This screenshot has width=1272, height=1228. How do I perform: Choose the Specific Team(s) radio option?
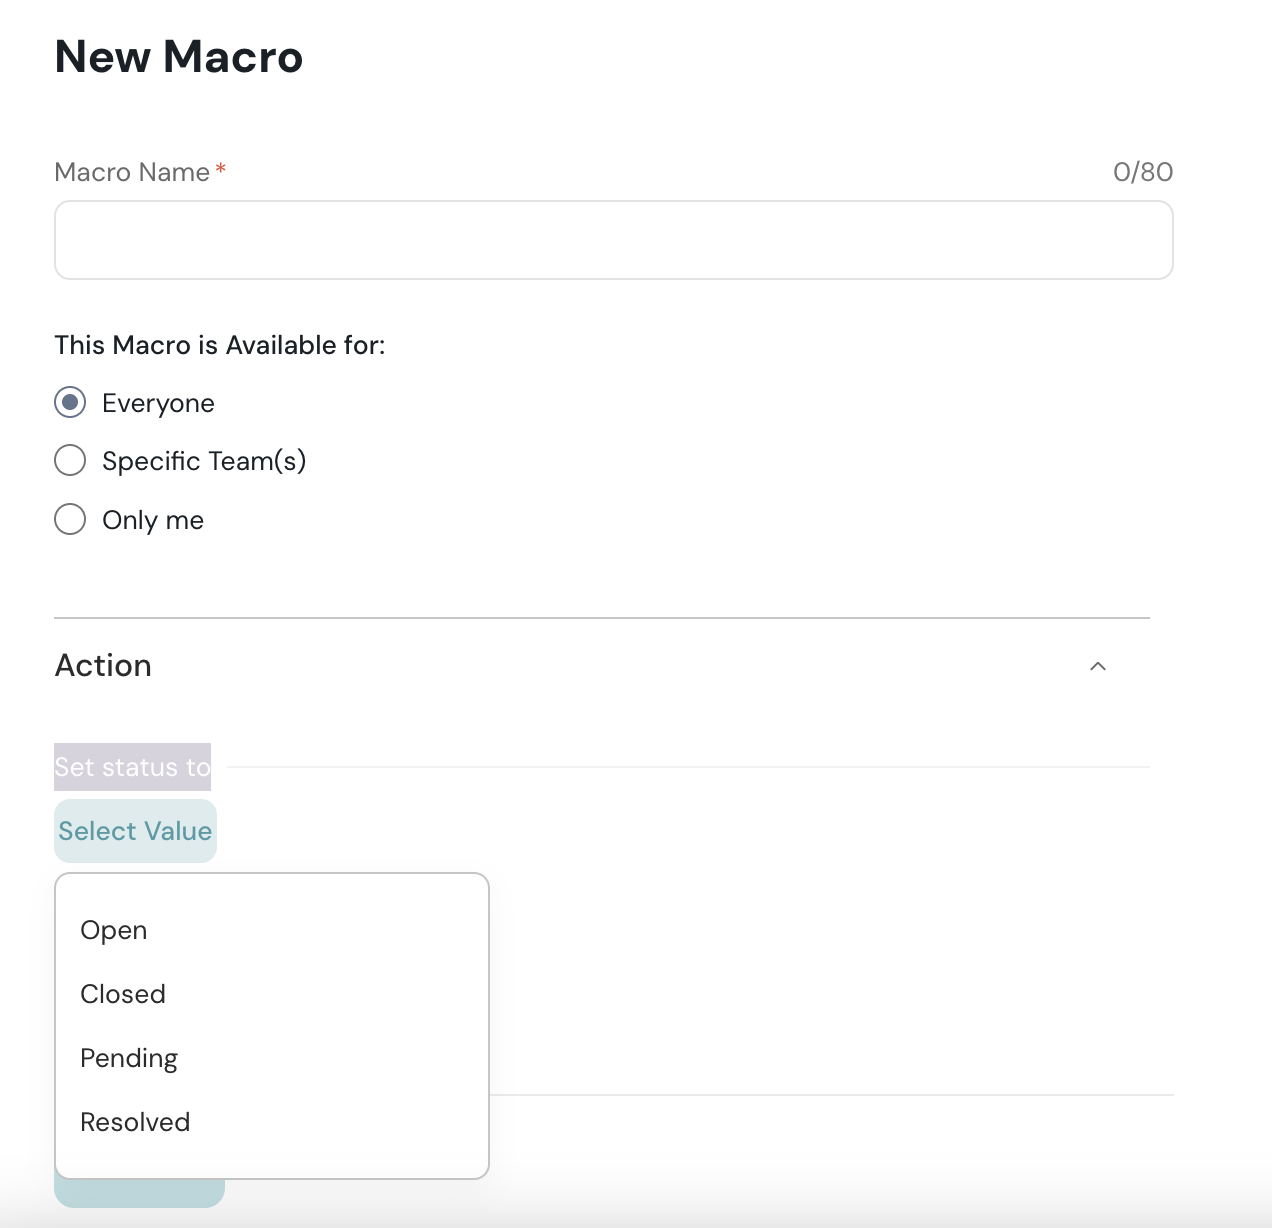pos(70,461)
